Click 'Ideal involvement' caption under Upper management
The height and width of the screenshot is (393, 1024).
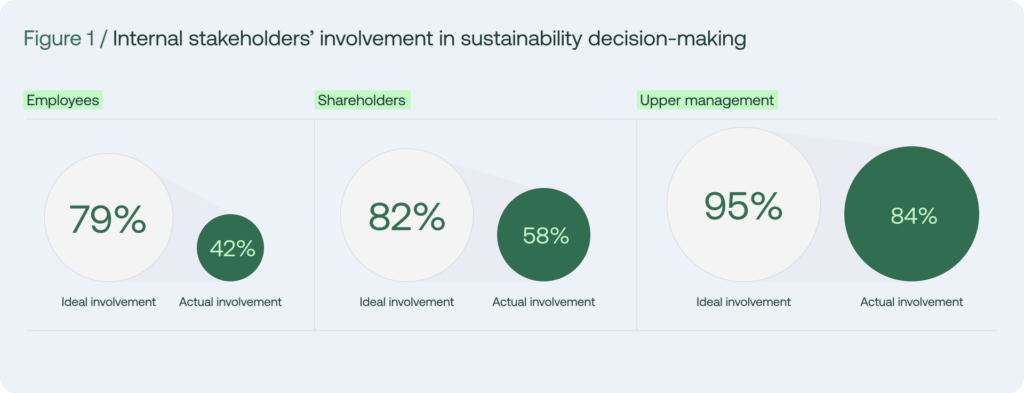(744, 302)
